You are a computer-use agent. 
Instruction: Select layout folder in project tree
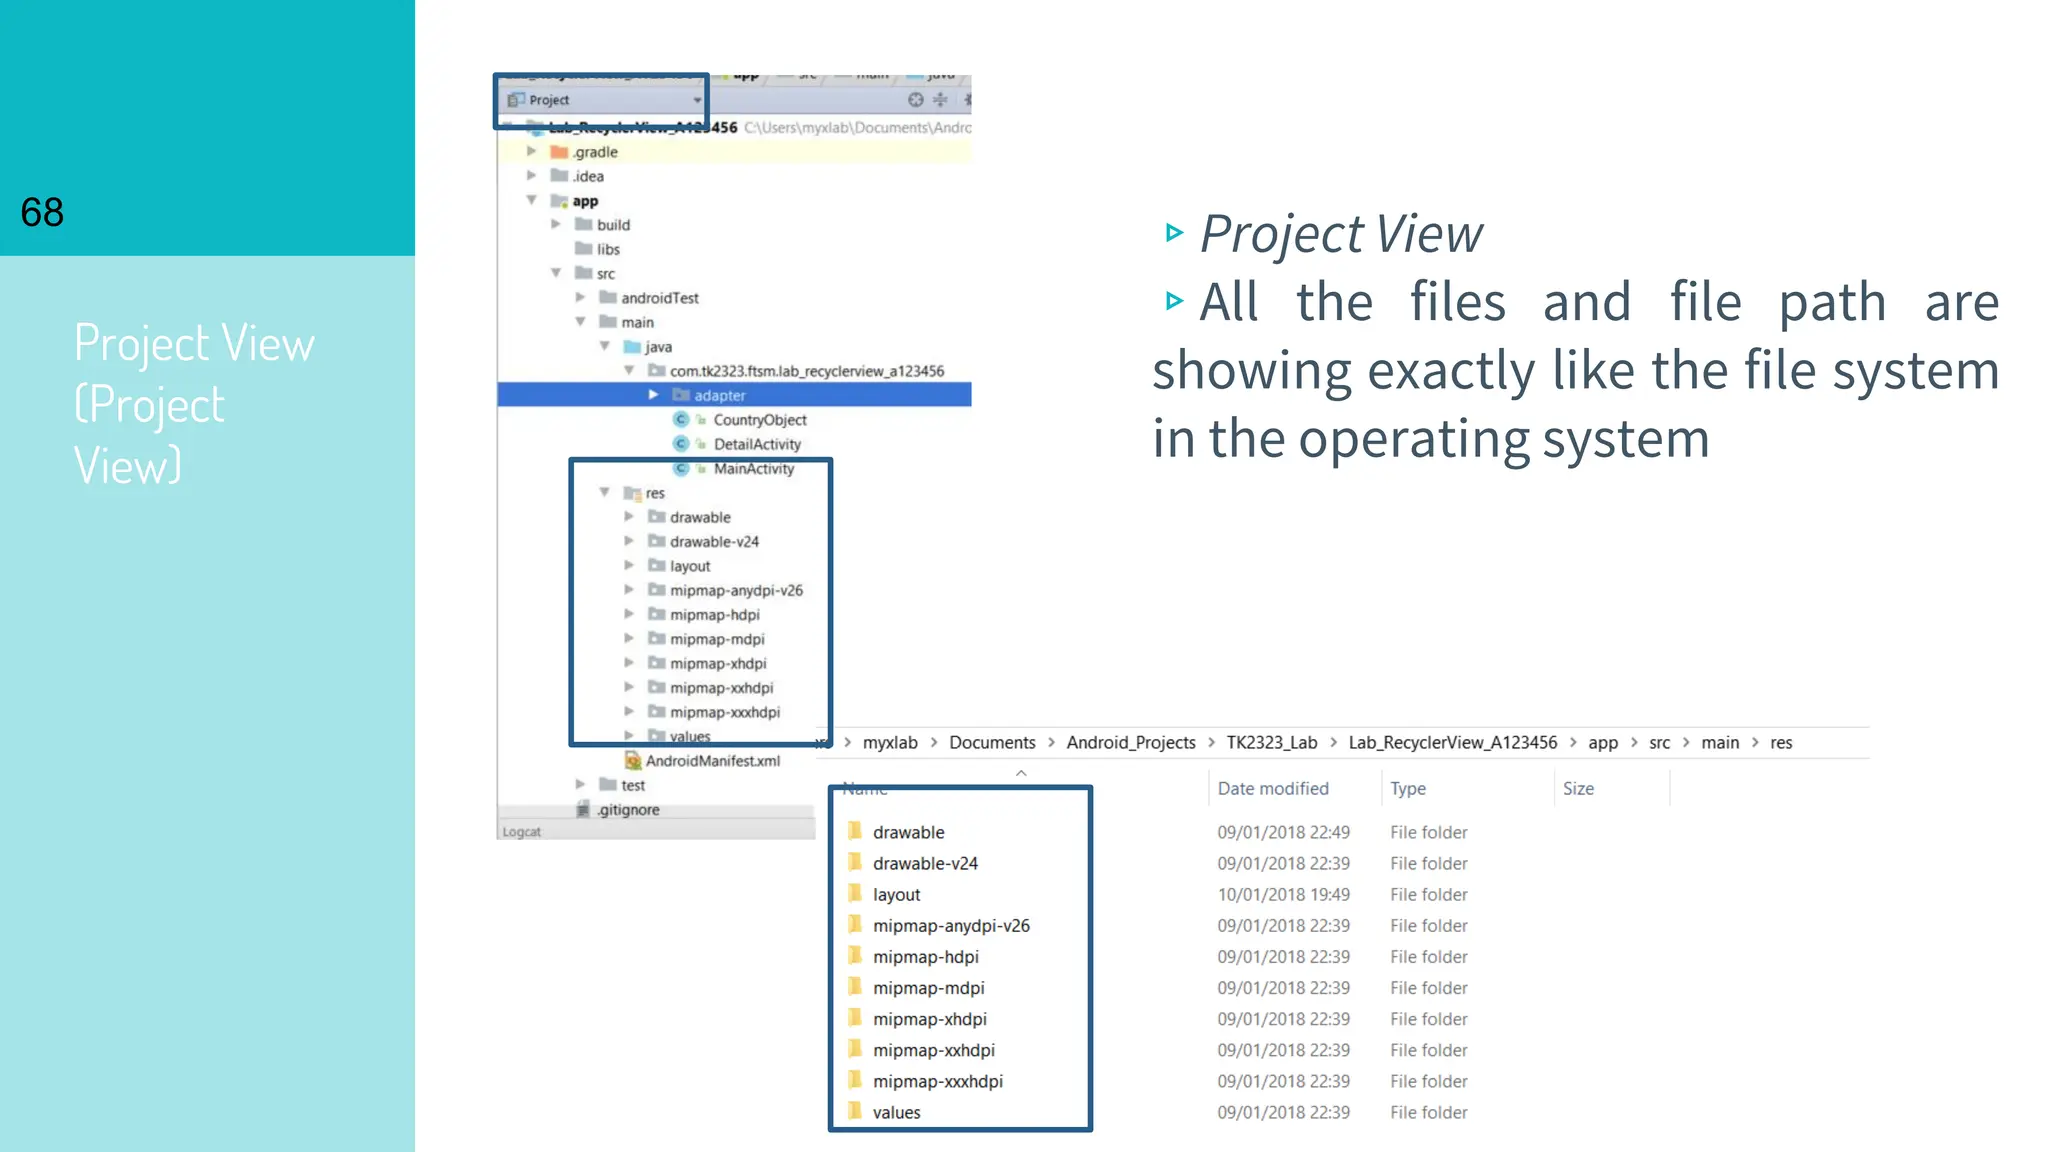coord(690,566)
